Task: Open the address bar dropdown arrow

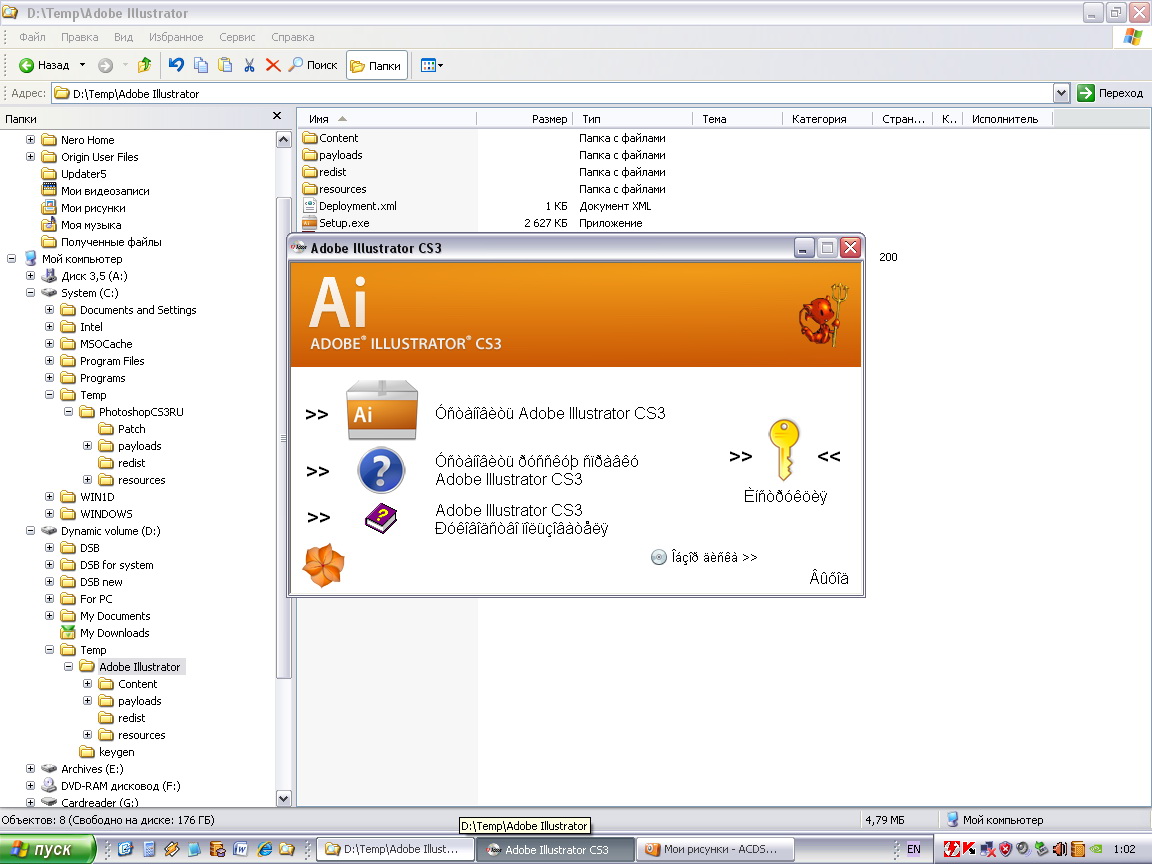Action: [x=1061, y=93]
